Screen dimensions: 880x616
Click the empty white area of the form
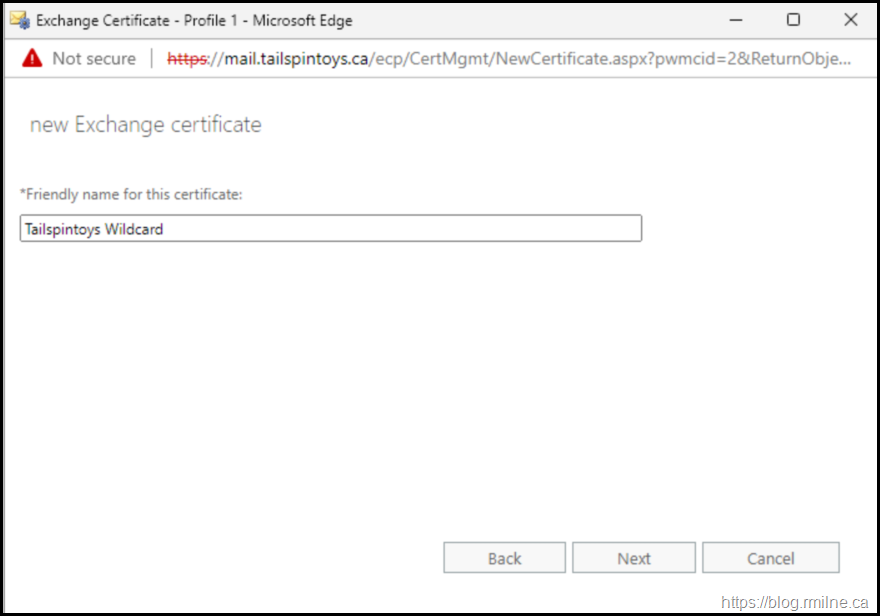coord(440,390)
